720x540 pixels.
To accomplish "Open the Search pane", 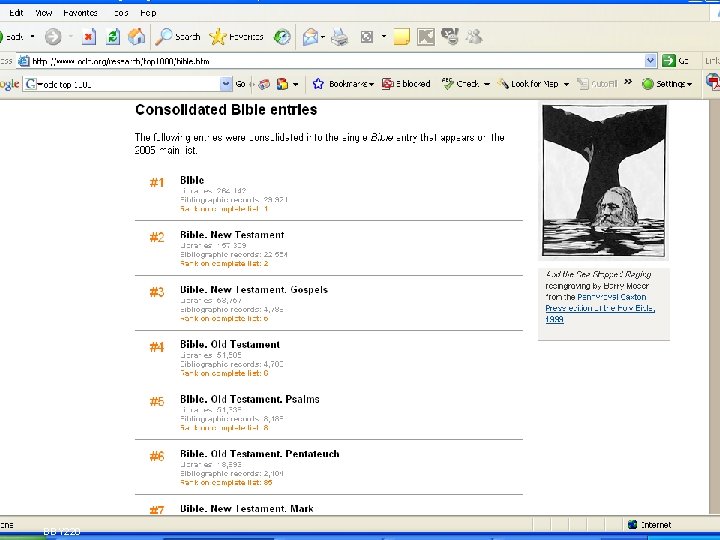I will [x=178, y=37].
